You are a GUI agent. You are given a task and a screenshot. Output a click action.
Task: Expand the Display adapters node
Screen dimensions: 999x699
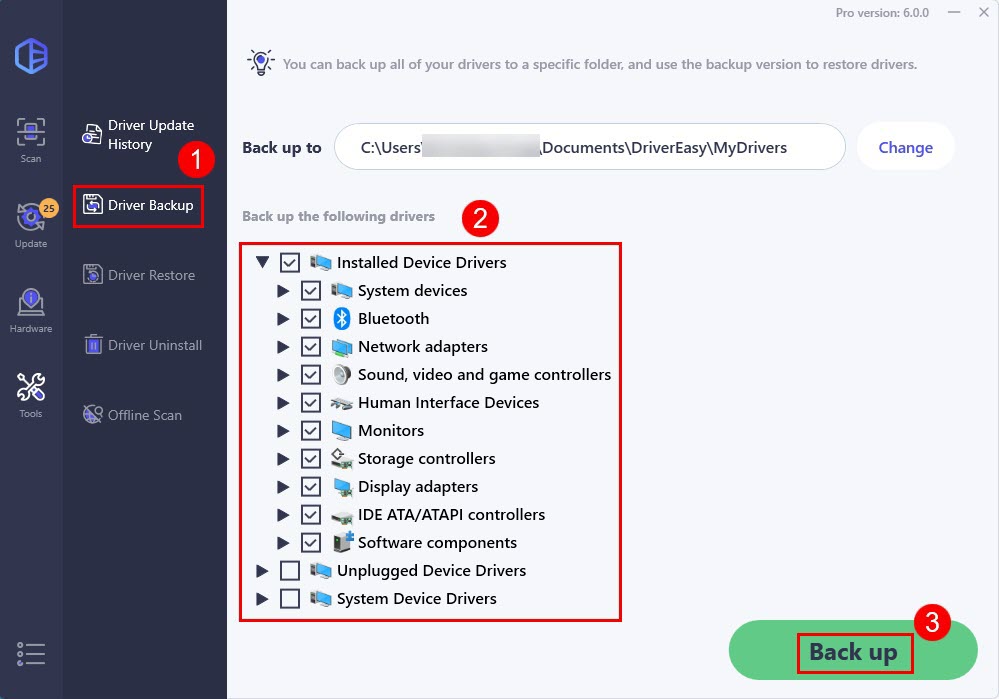[284, 486]
